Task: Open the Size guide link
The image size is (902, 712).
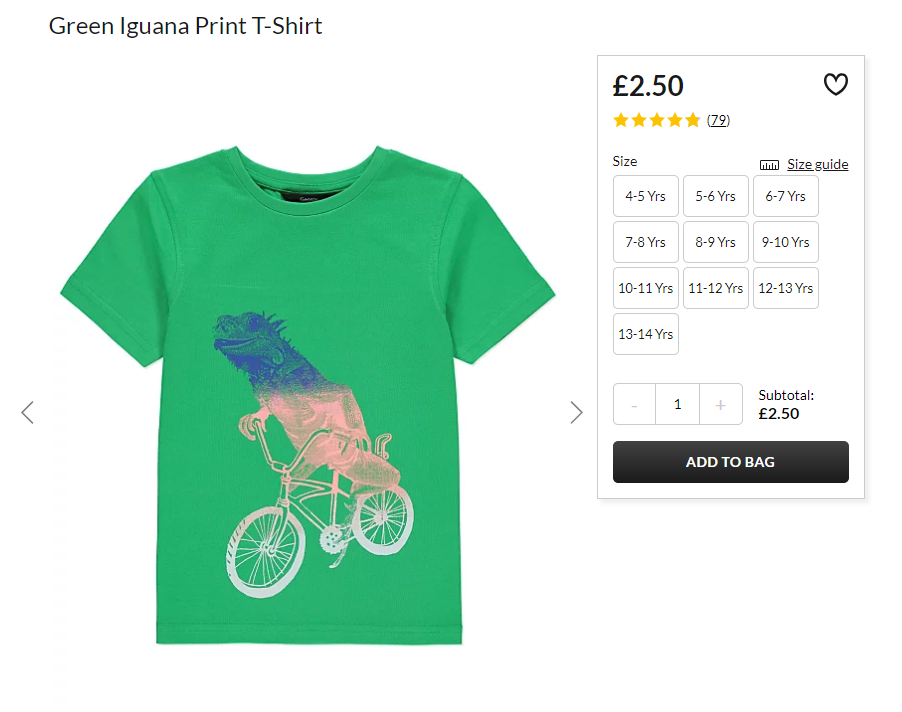Action: coord(817,164)
